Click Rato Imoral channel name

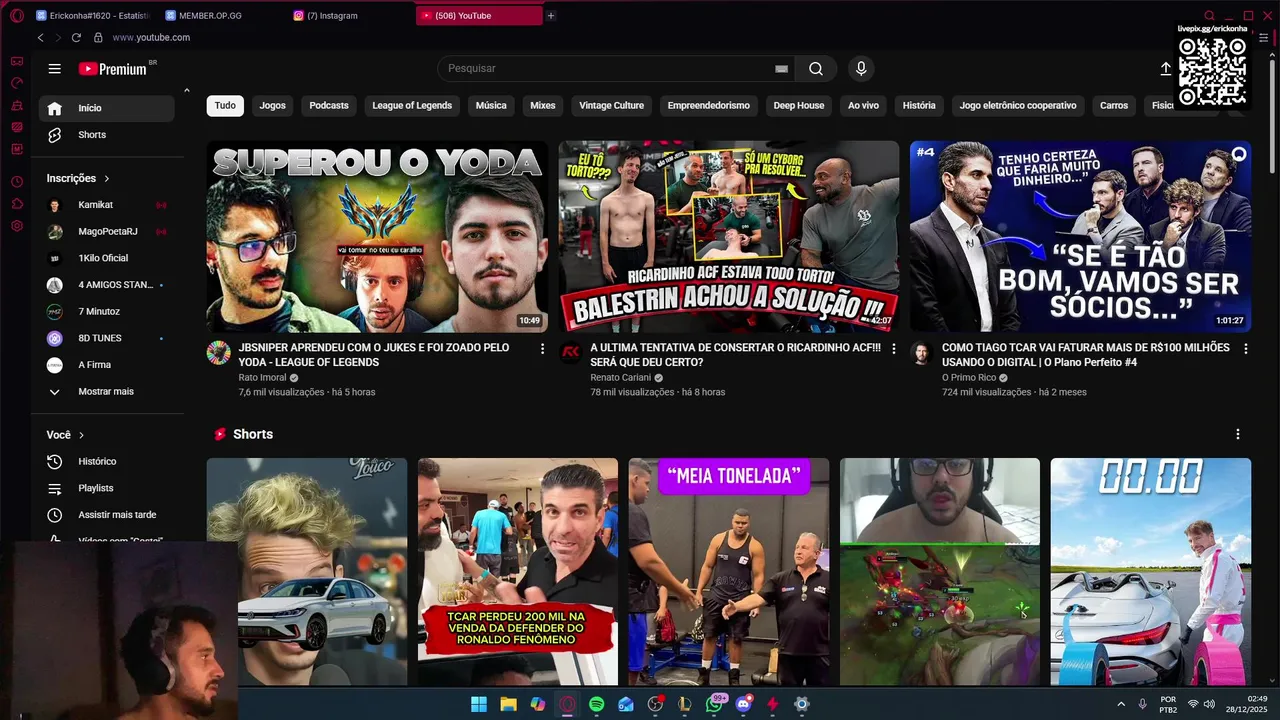pos(263,378)
